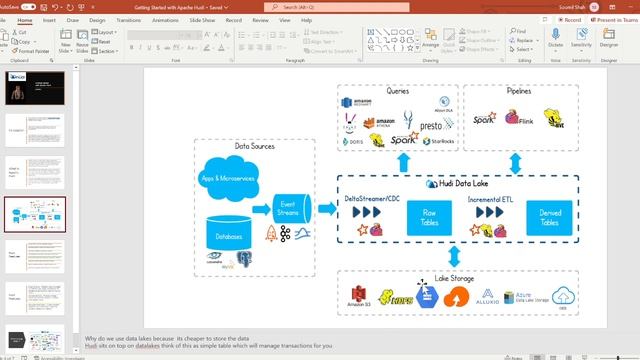Click the Save icon in title bar
This screenshot has height=360, width=640.
point(44,7)
